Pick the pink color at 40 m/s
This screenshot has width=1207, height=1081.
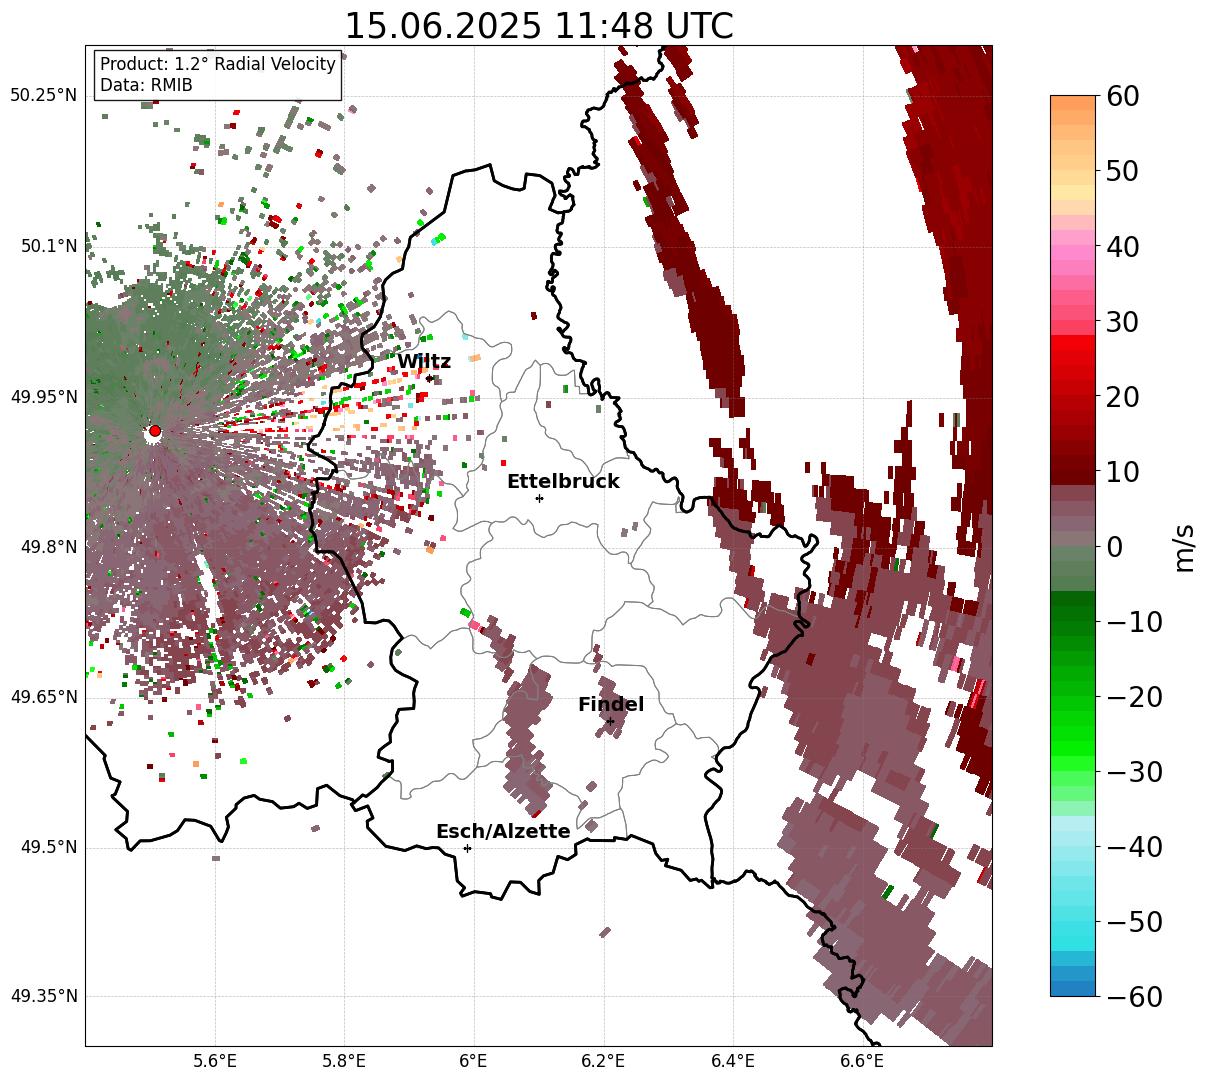click(x=1073, y=246)
